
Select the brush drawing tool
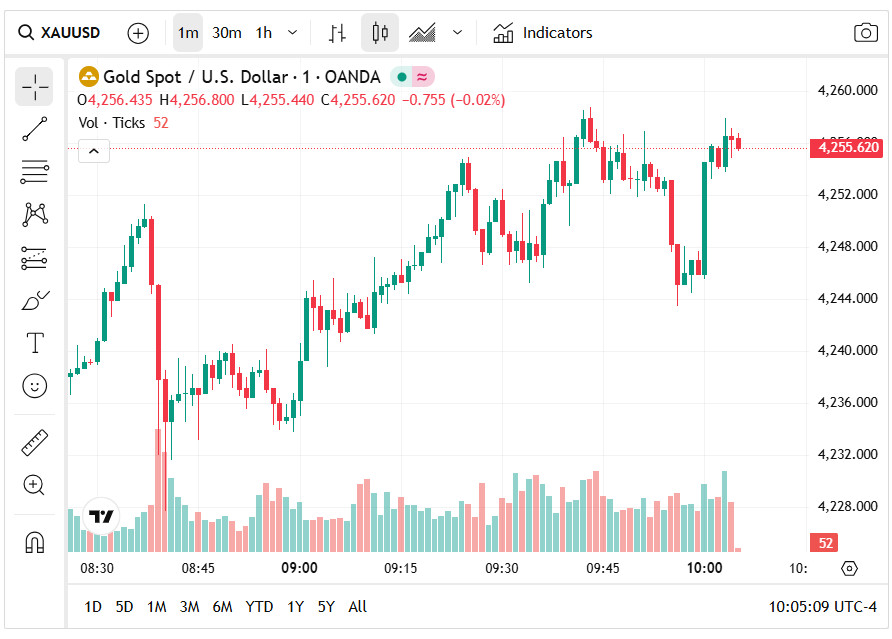[34, 301]
